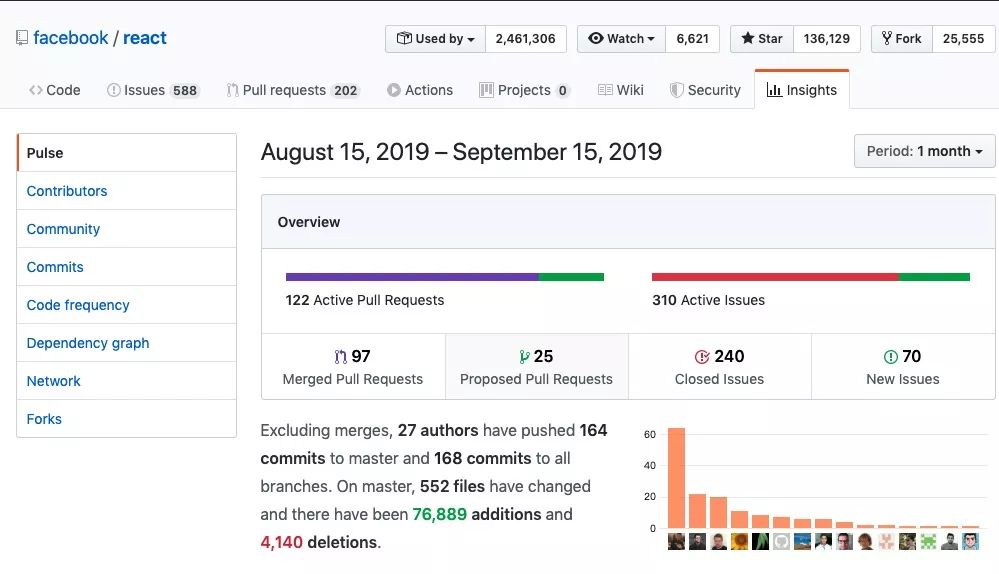Open the Wiki tab
This screenshot has width=999, height=574.
tap(621, 90)
